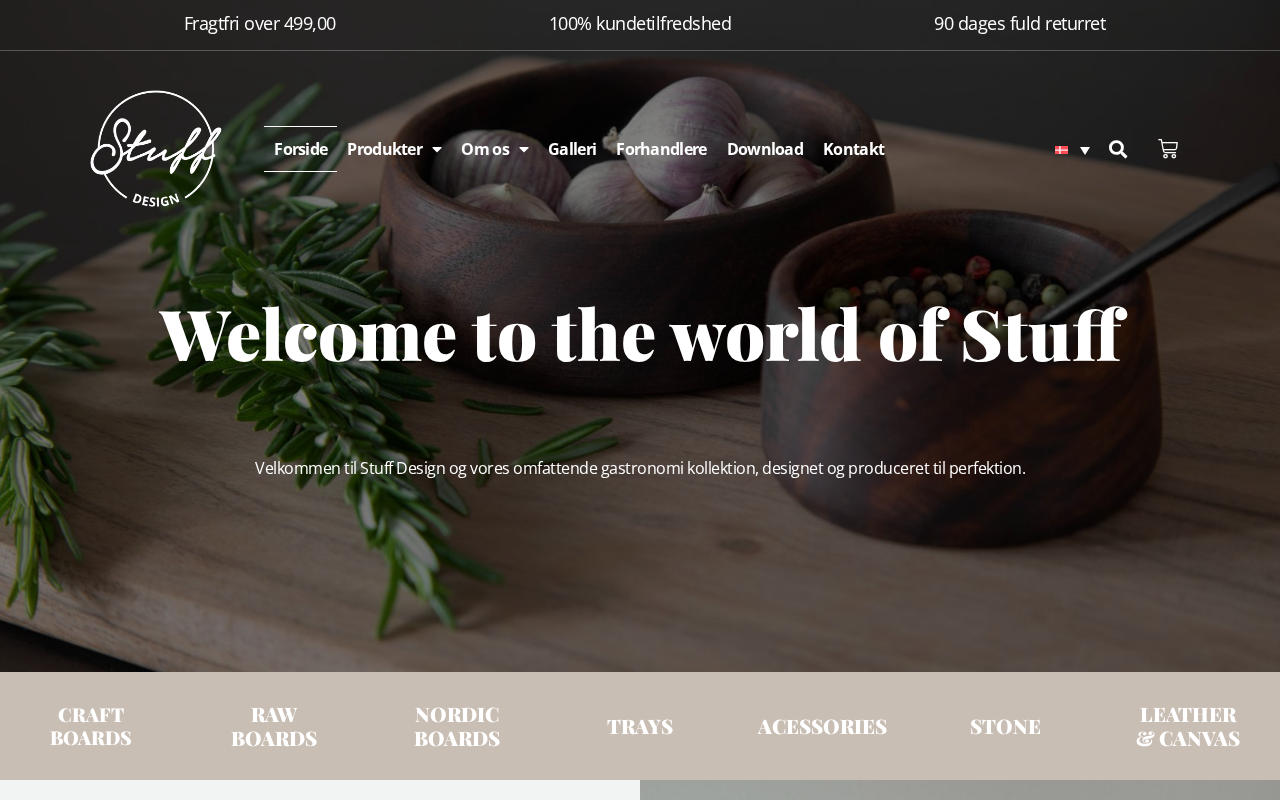
Task: Go to the Kontakt page
Action: click(853, 149)
